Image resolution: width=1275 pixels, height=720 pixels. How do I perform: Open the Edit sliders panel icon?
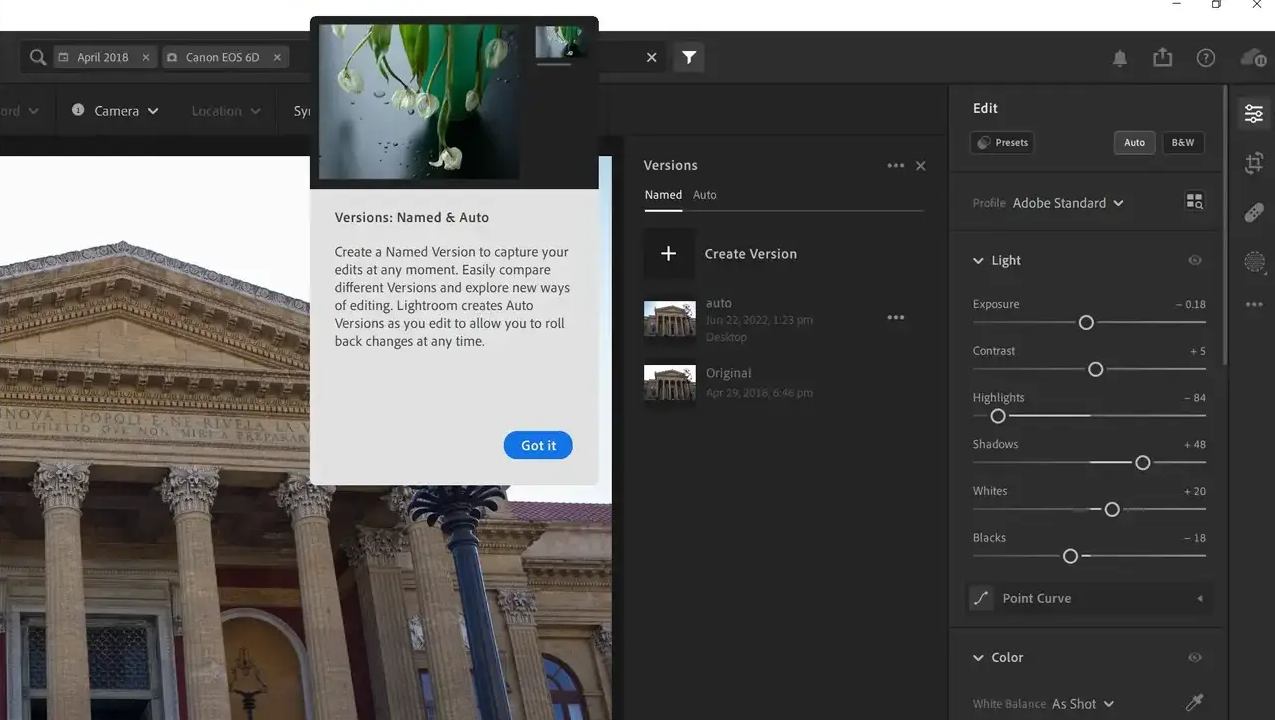pos(1253,114)
